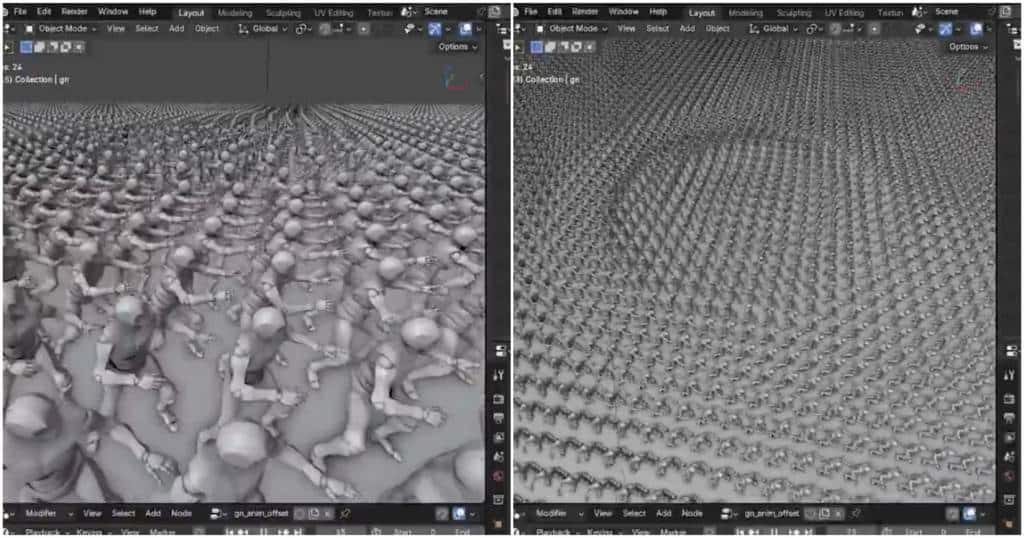Open World properties tab in left window

tap(499, 477)
